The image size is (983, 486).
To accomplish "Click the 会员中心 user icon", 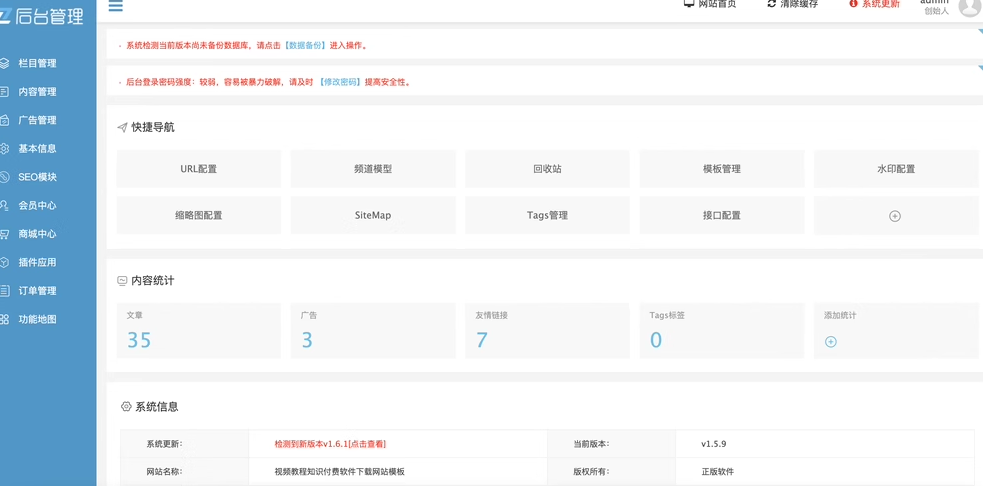I will tap(4, 205).
